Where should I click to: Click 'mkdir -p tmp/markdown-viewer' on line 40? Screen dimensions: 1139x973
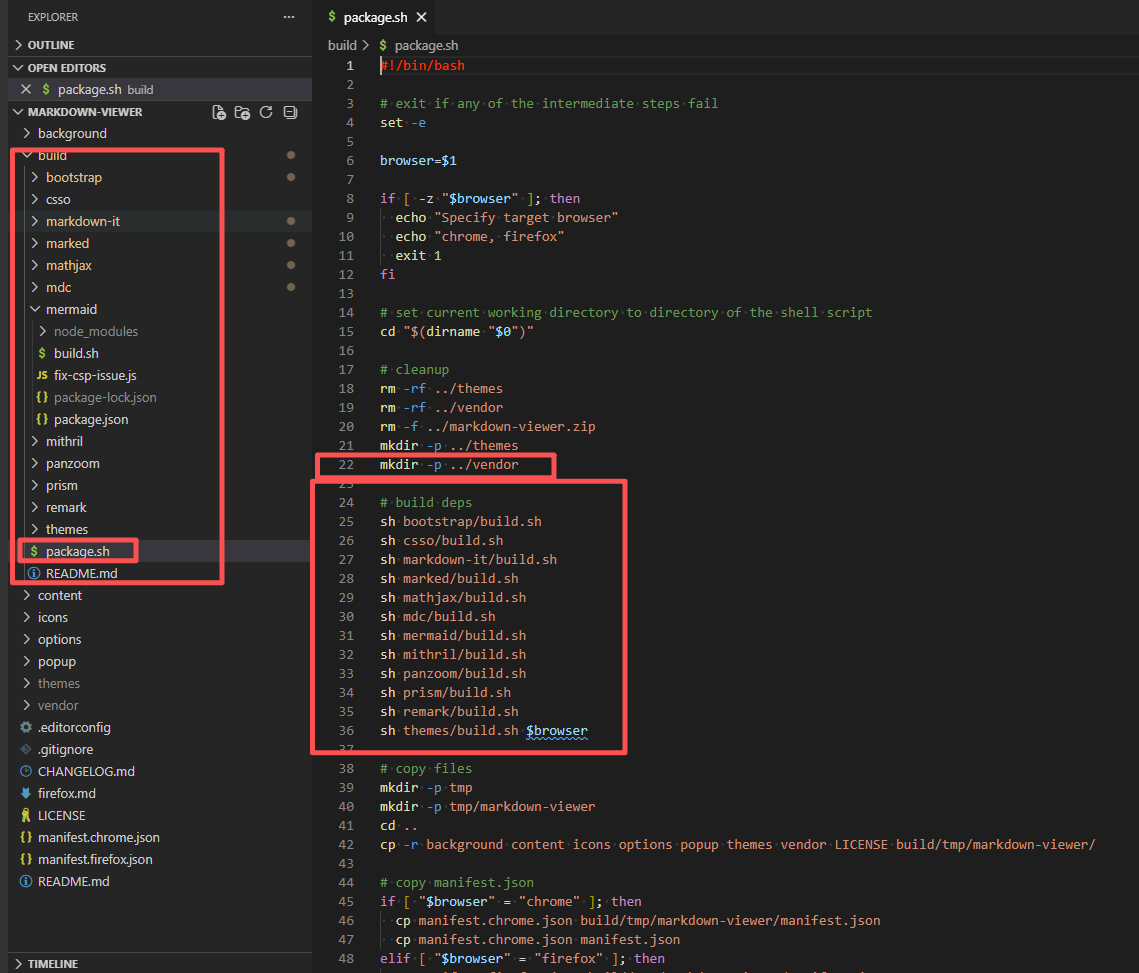(x=487, y=807)
